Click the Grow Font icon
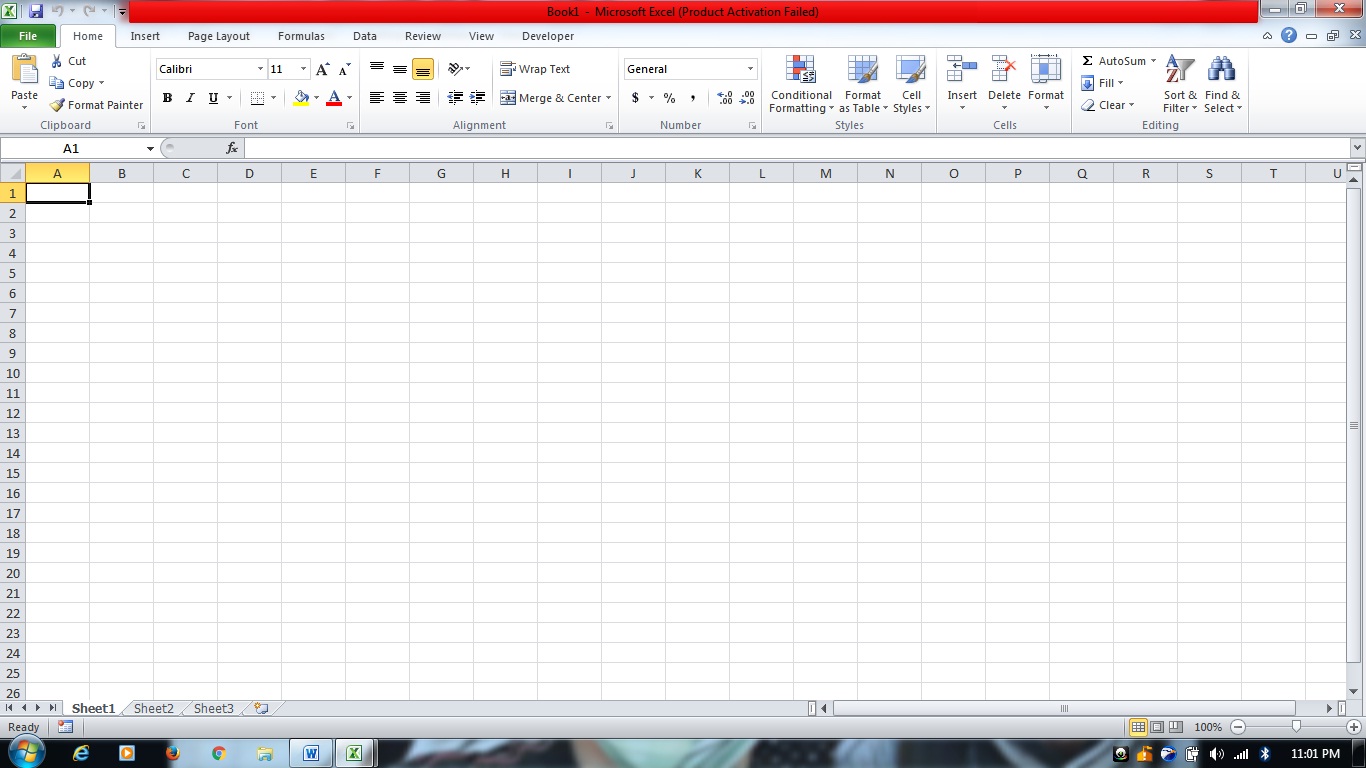This screenshot has height=768, width=1366. 322,69
